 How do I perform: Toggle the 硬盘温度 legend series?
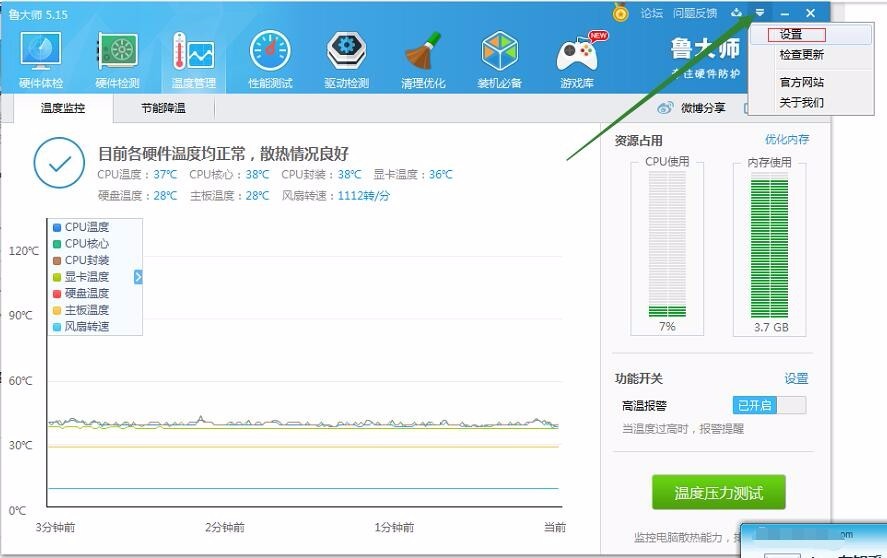[81, 293]
